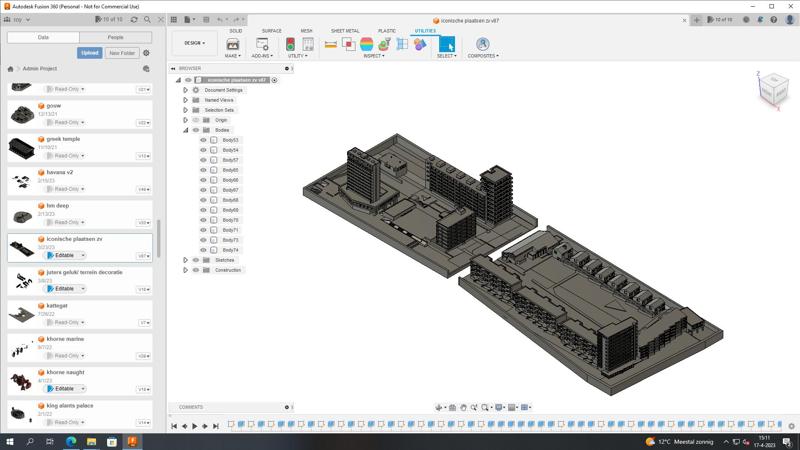Switch to the Sheet Metal tab
Screen dimensions: 800x450
tap(345, 31)
